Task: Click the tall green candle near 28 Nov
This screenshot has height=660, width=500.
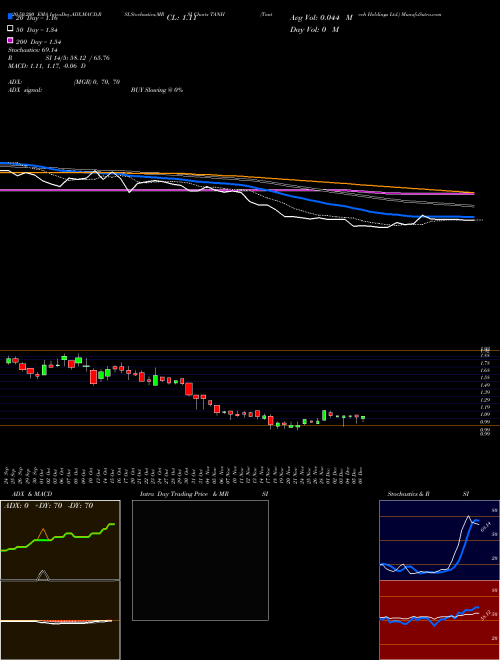Action: pos(324,415)
